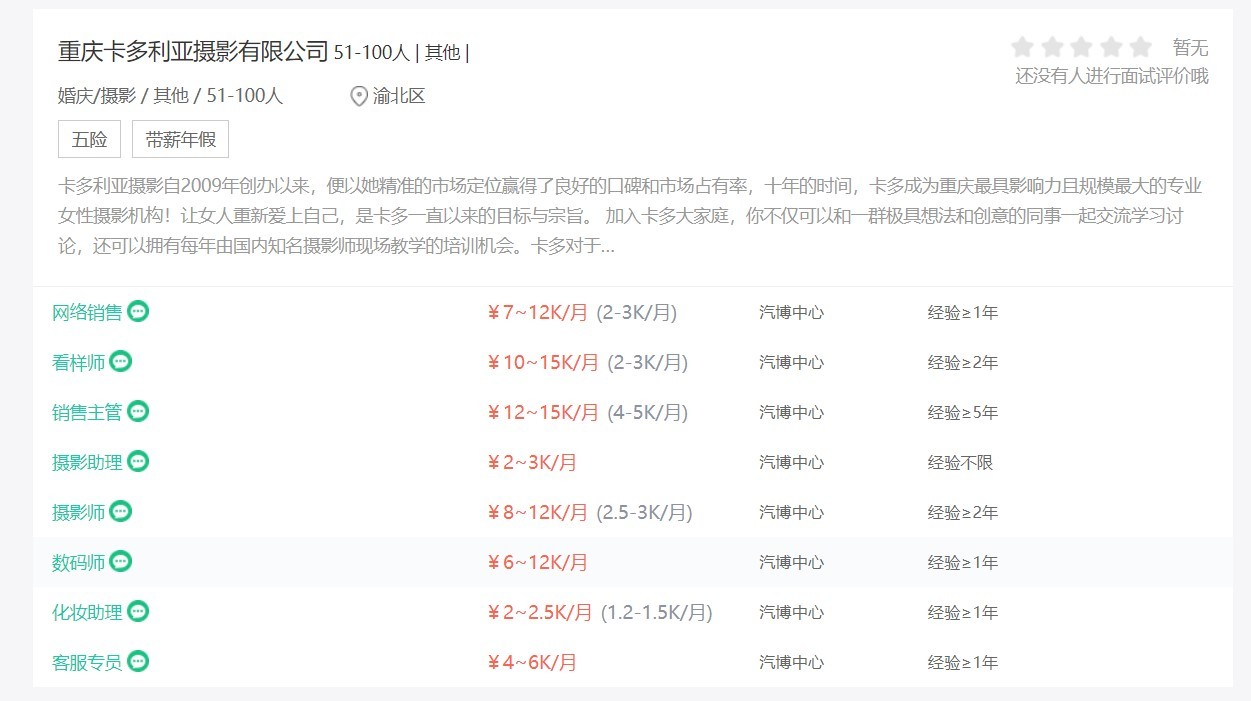Screen dimensions: 1251x701
Task: Open the 化妆助理 job posting
Action: [x=87, y=613]
